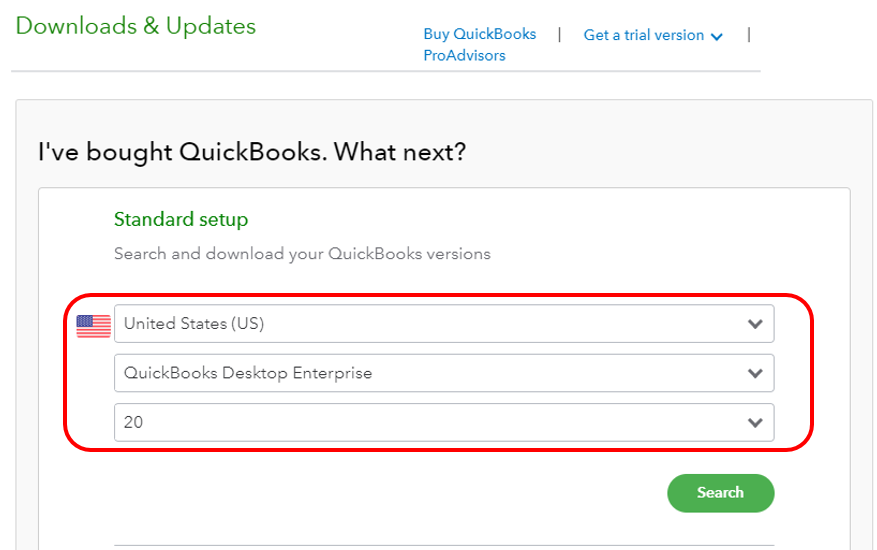Screen dimensions: 877x550
Task: Click the separator bar after Buy QuickBooks
Action: pos(559,34)
